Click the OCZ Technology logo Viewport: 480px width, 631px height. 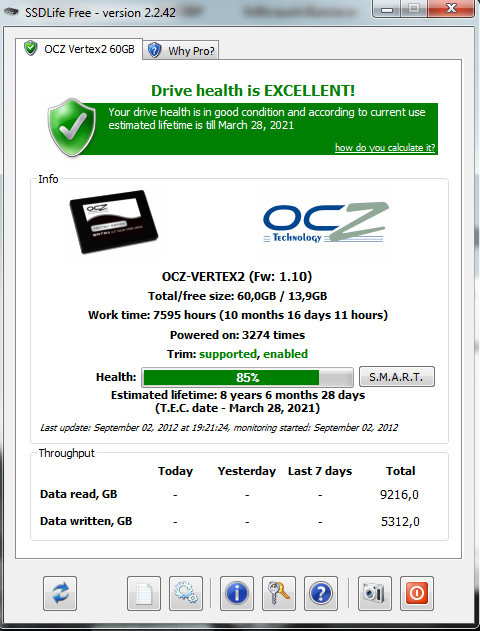click(325, 223)
